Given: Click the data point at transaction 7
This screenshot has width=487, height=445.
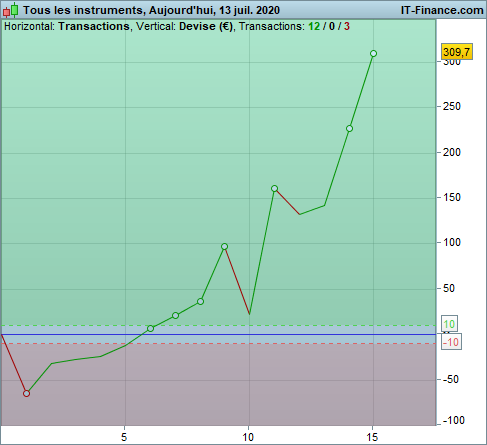Looking at the screenshot, I should pos(175,315).
